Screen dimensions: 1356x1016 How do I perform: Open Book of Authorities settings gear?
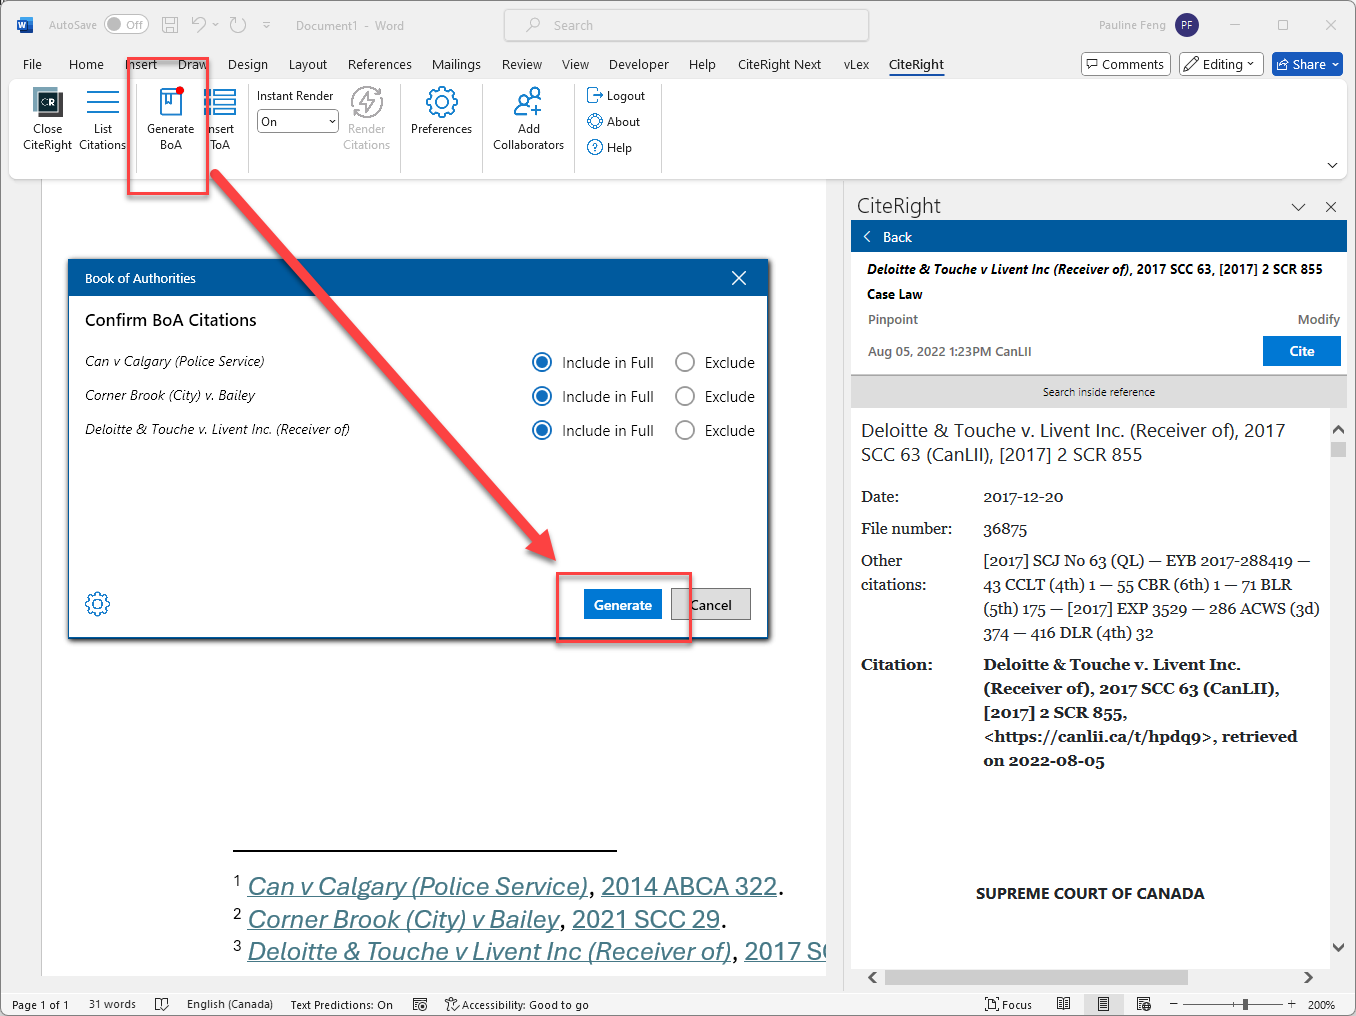coord(97,604)
